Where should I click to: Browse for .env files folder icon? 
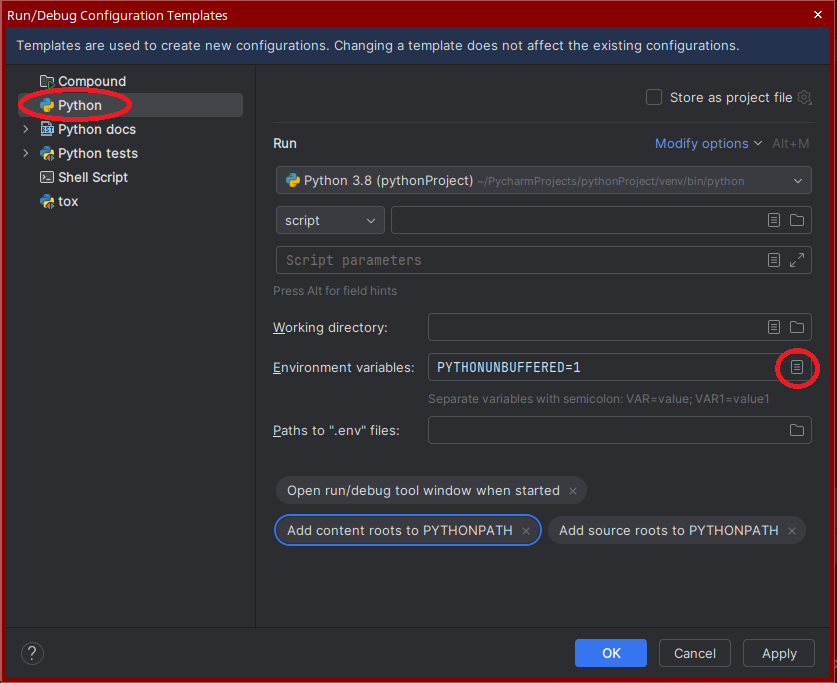[x=797, y=430]
